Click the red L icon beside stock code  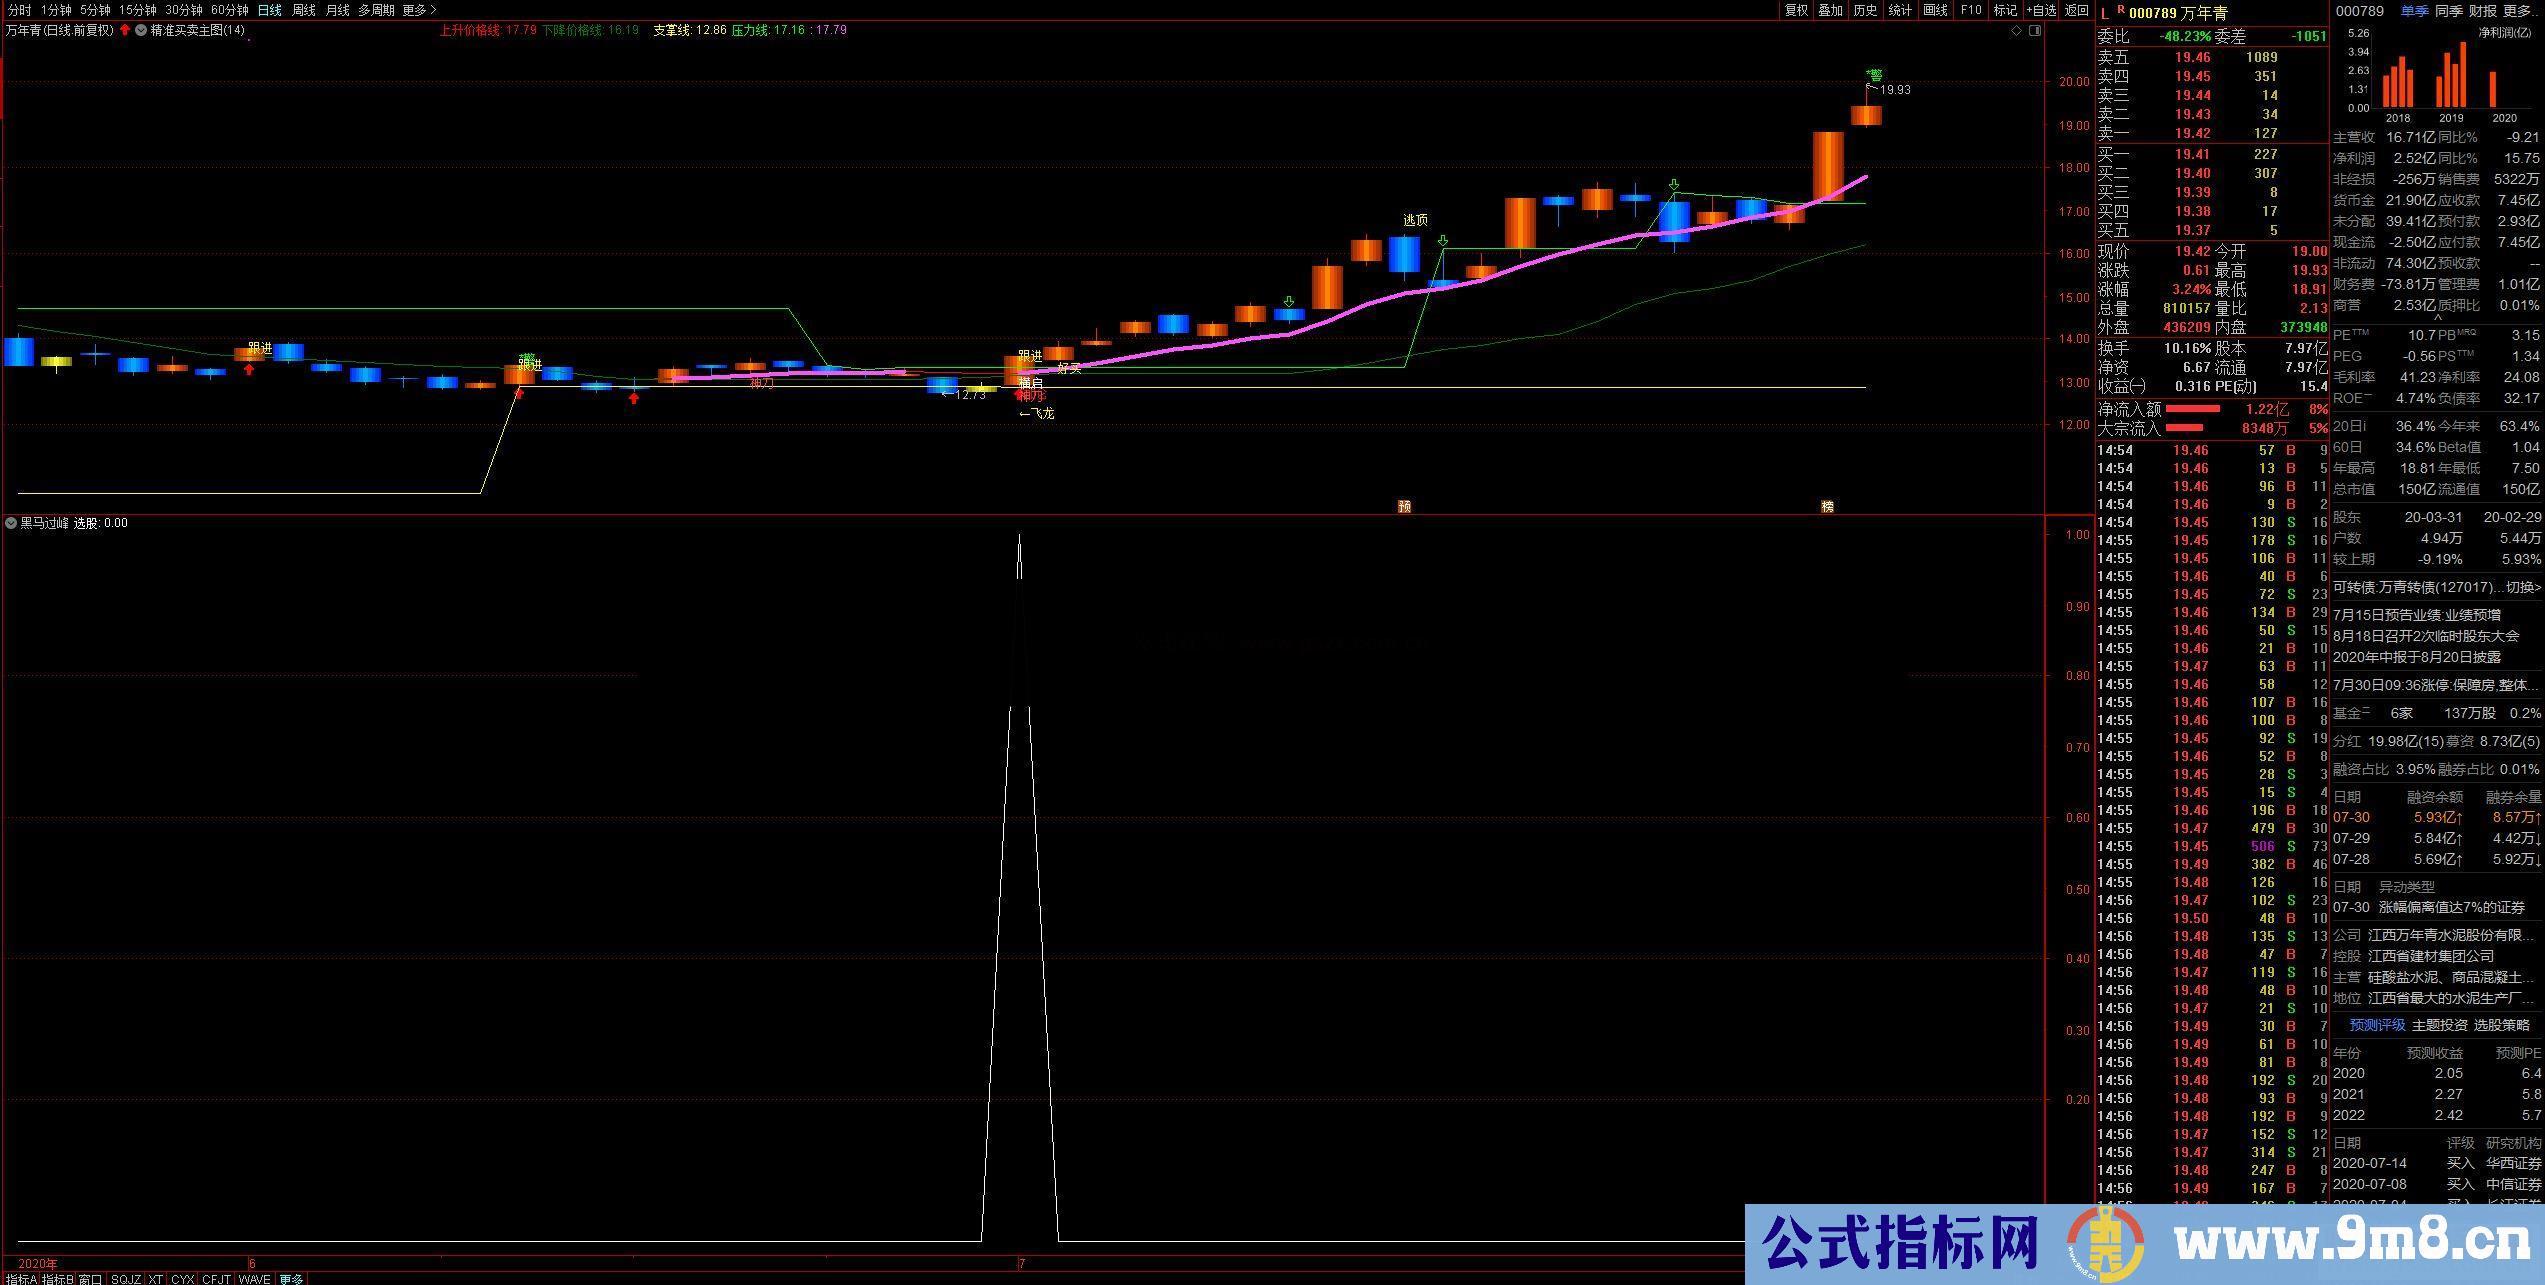(x=2105, y=13)
